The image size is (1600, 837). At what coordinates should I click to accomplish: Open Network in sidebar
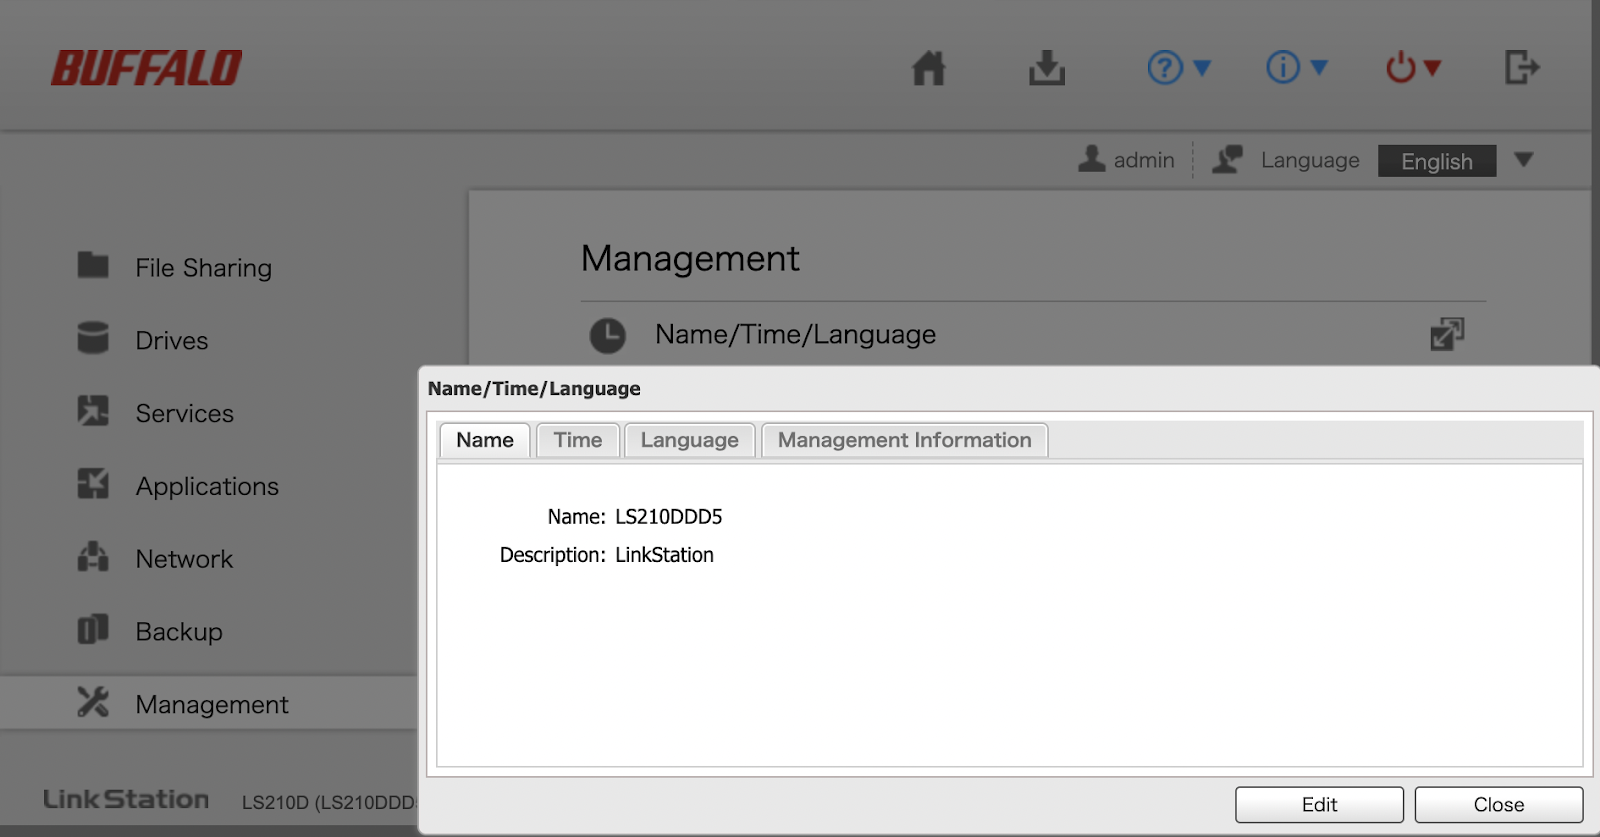coord(184,560)
